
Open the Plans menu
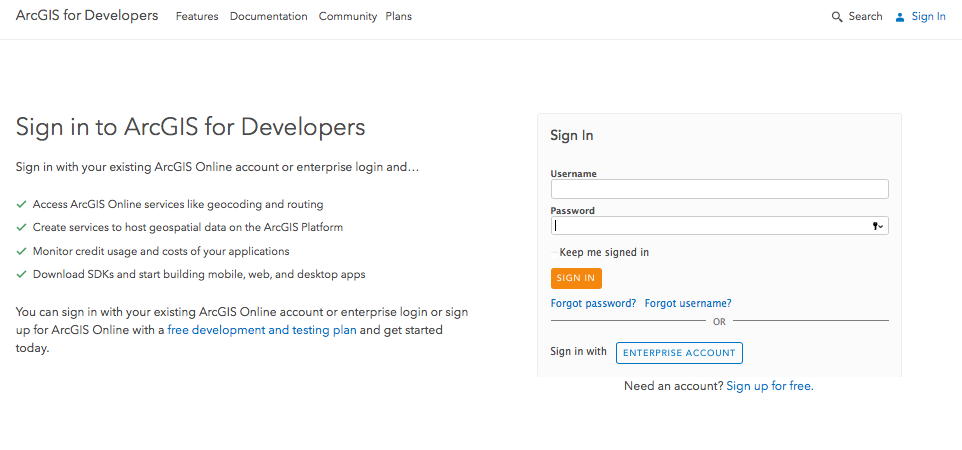click(399, 17)
